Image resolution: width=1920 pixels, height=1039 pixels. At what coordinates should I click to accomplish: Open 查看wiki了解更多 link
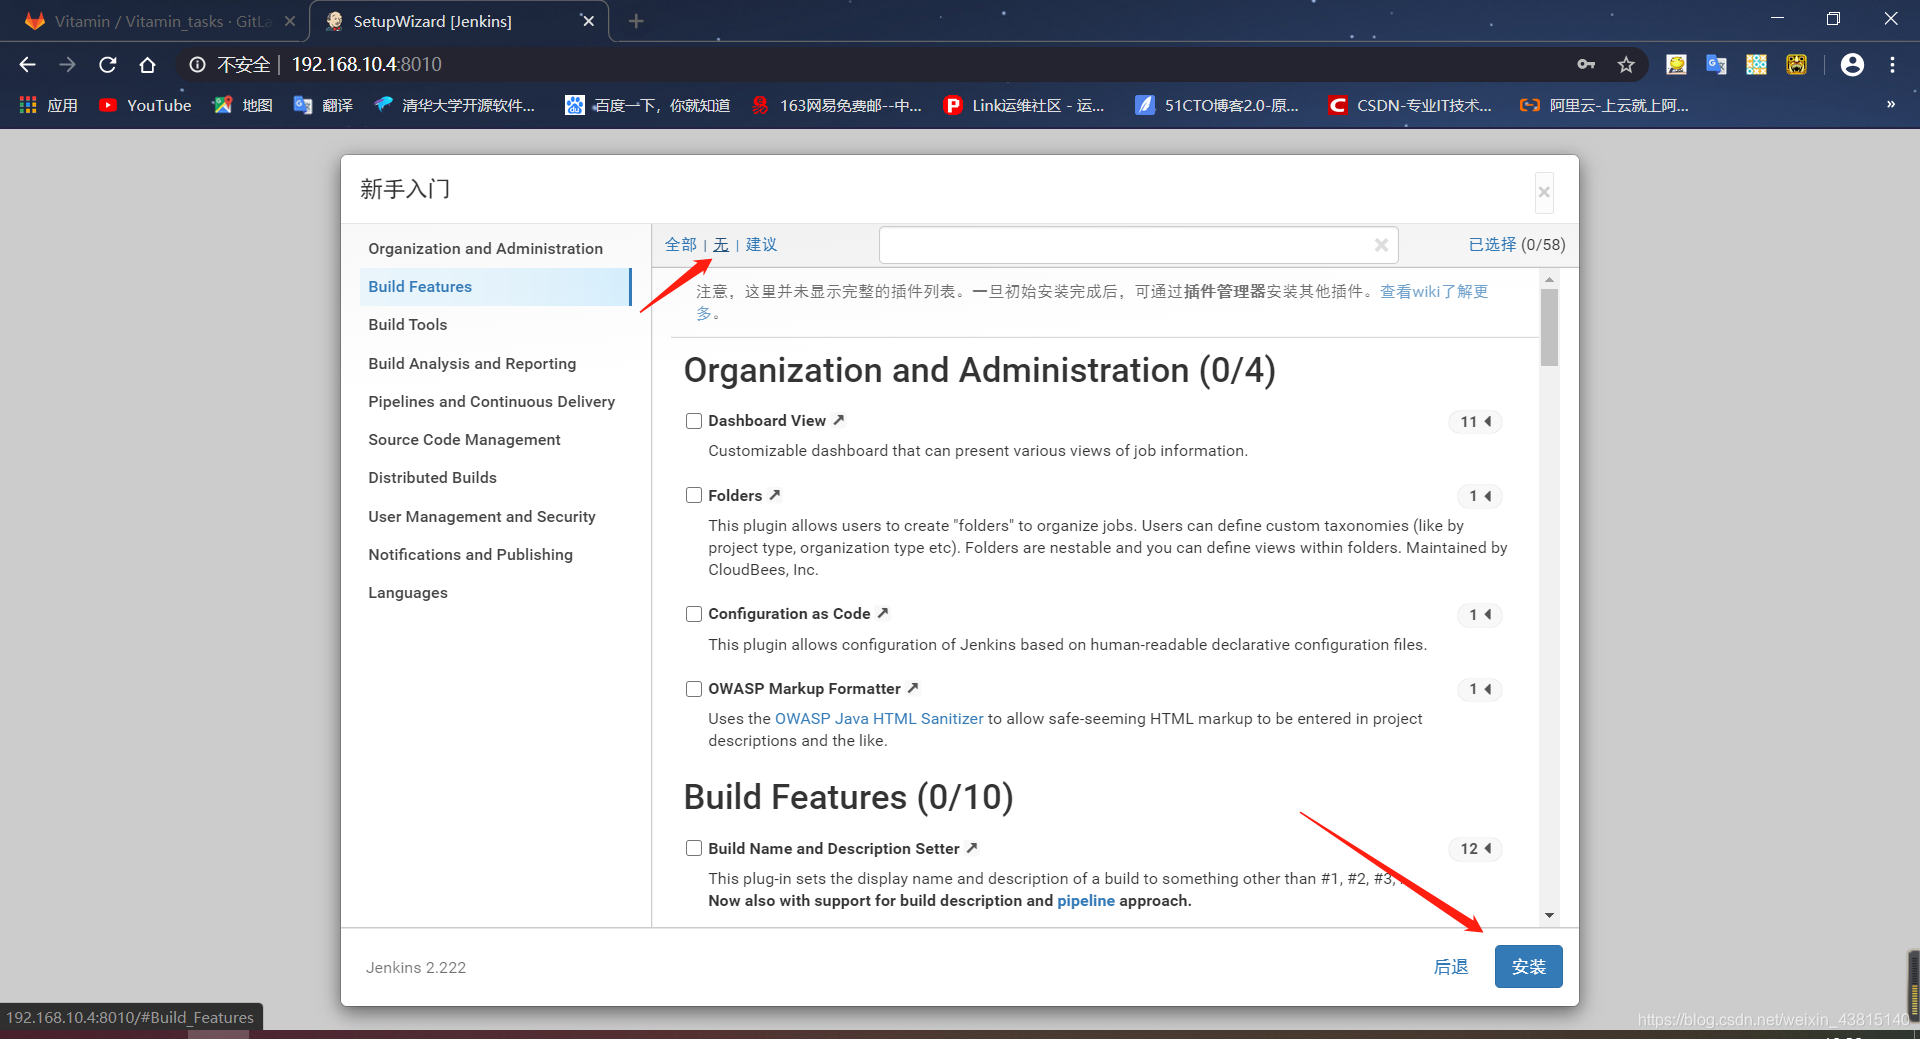point(1434,291)
